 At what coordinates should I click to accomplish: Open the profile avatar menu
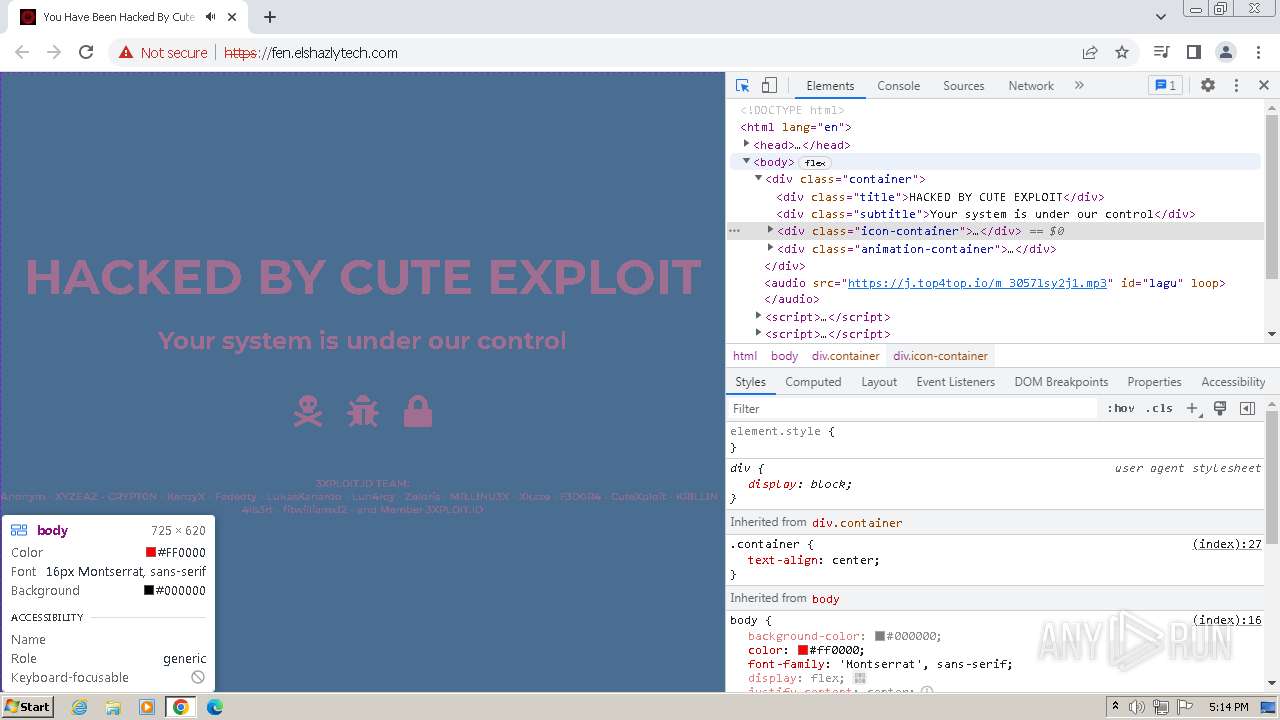(x=1226, y=52)
